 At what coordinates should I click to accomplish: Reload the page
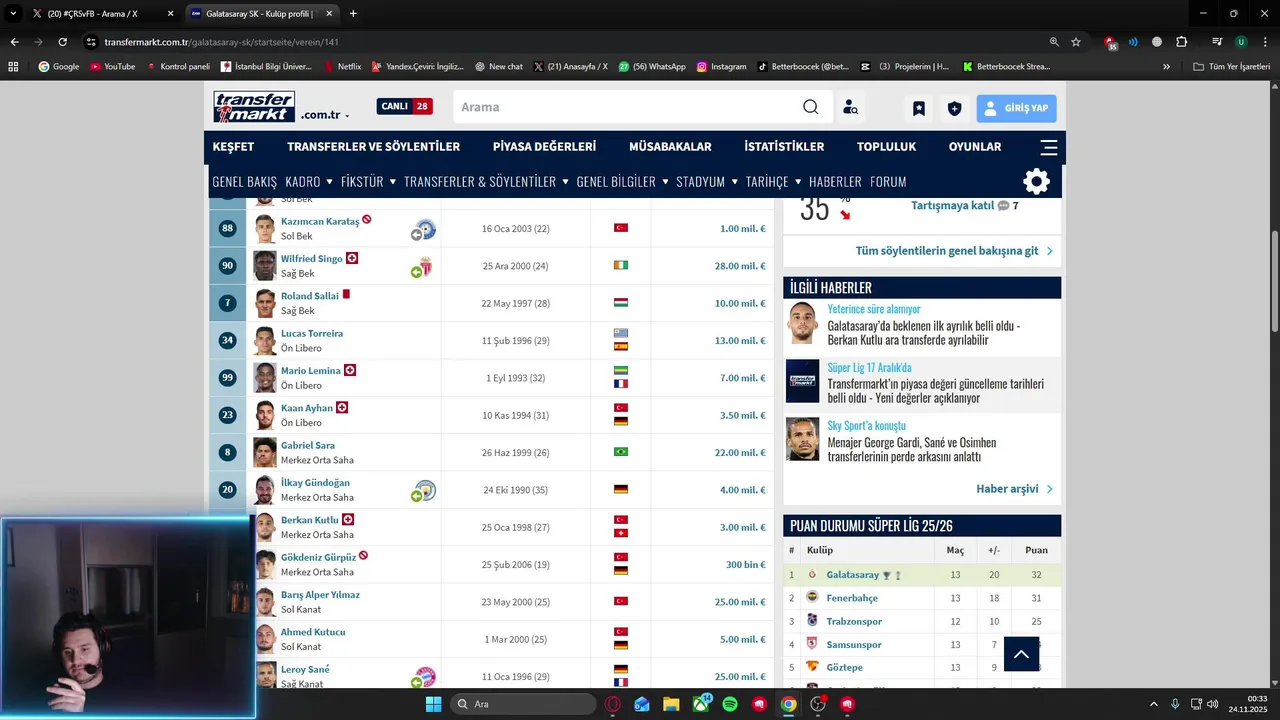click(62, 42)
